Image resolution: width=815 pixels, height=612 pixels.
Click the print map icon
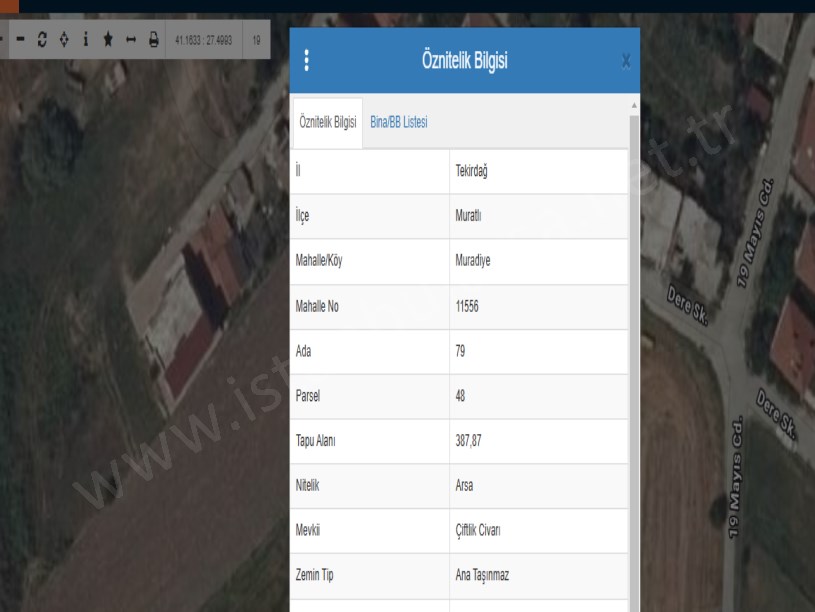point(153,41)
